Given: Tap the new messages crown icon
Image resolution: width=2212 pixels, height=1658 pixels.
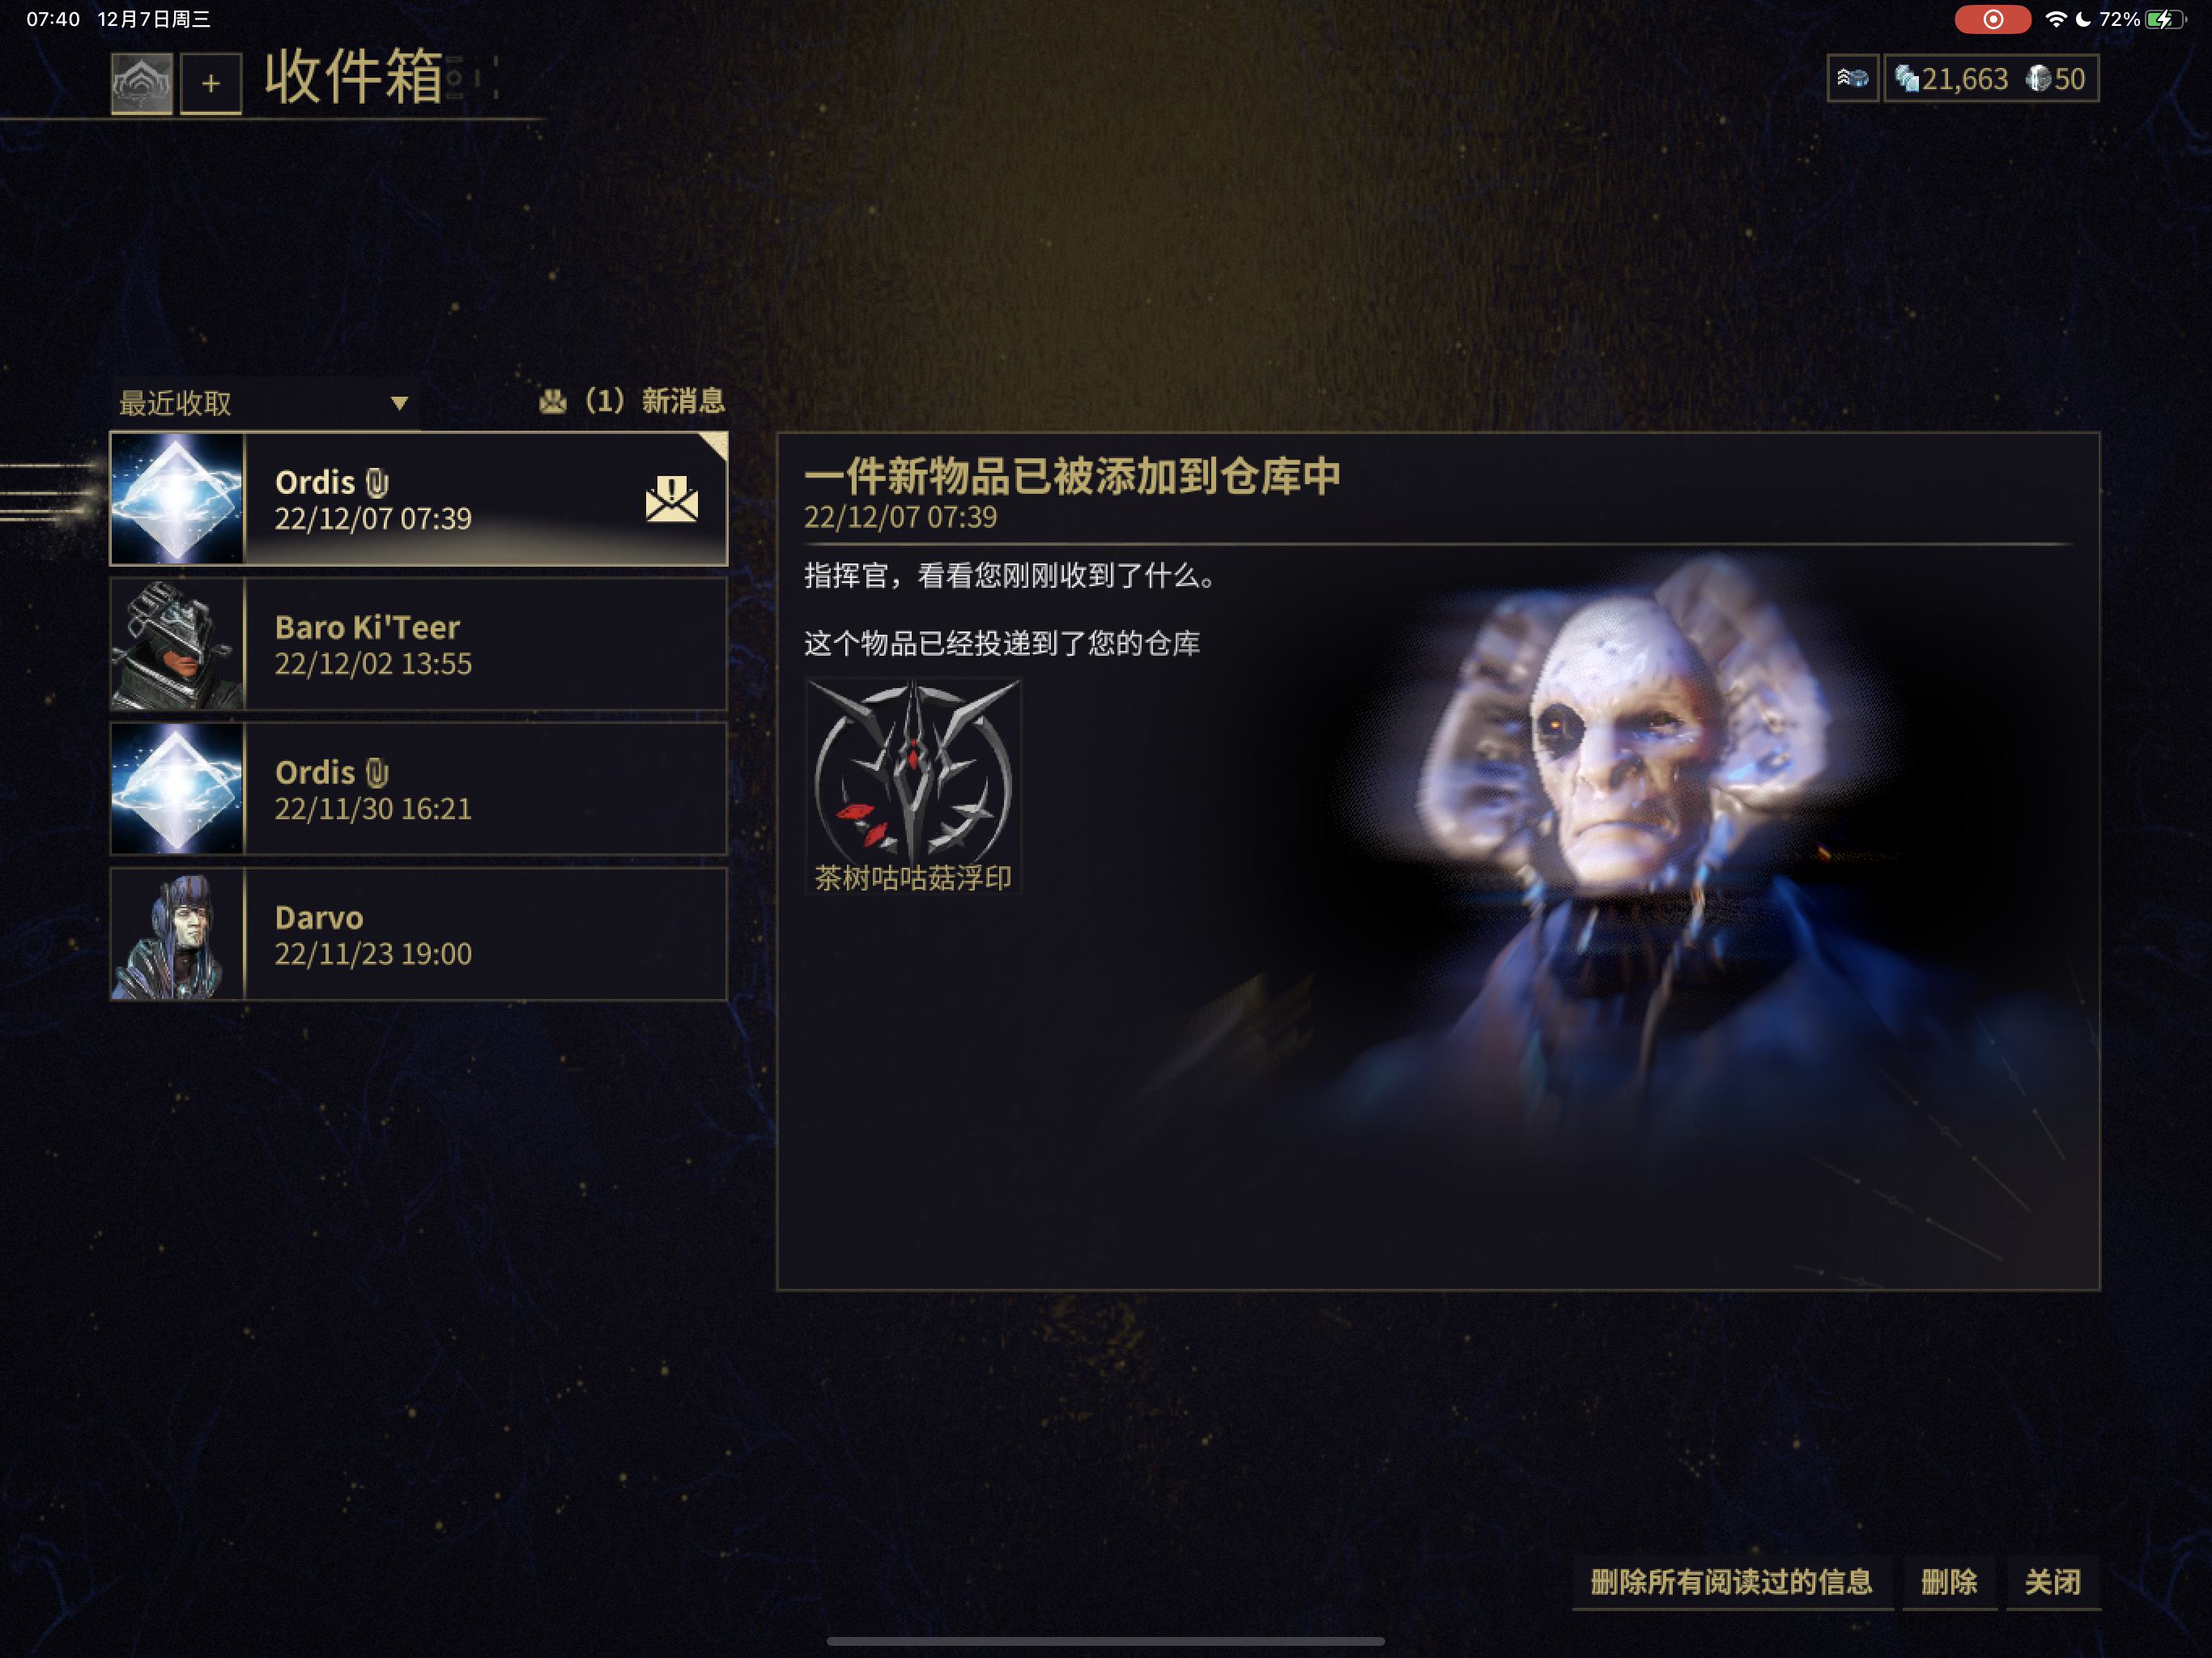Looking at the screenshot, I should coord(552,401).
